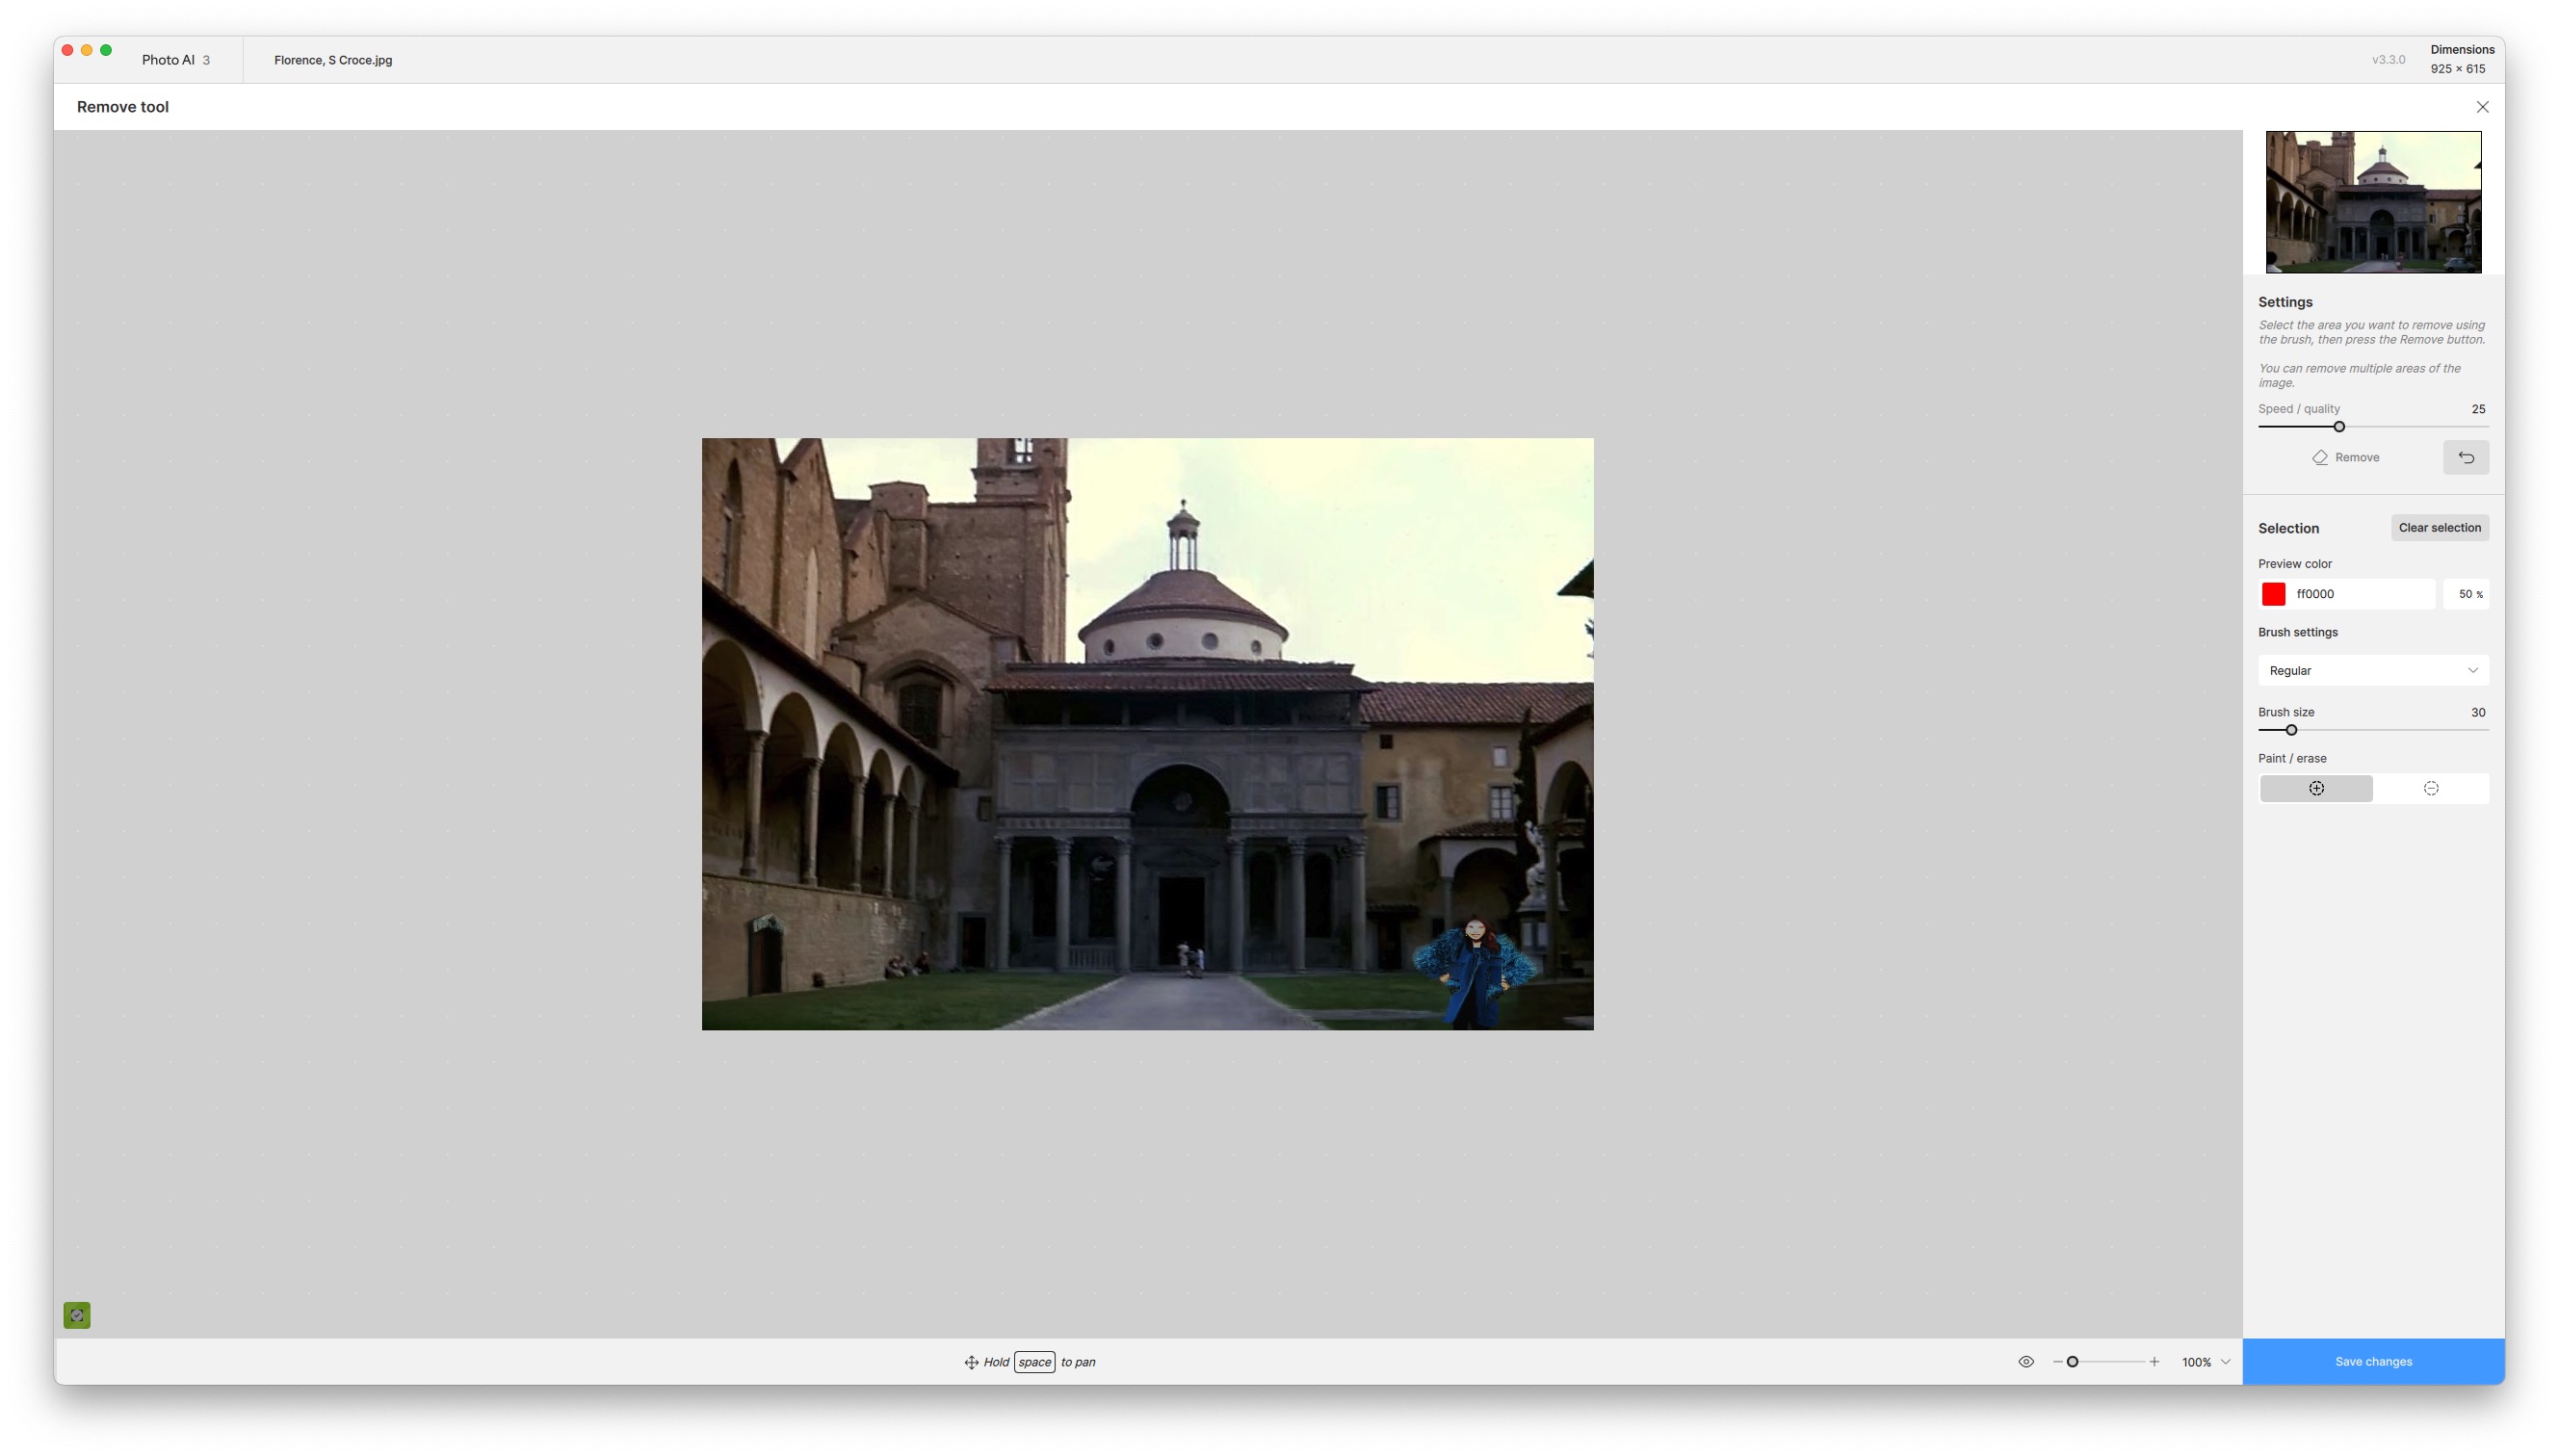
Task: Click the red preview color swatch
Action: pyautogui.click(x=2273, y=594)
